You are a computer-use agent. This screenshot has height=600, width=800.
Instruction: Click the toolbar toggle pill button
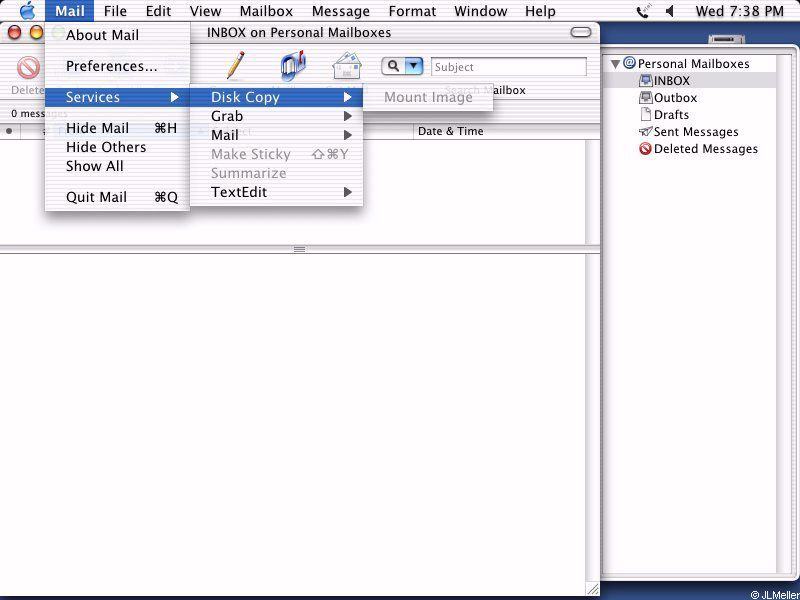pos(581,33)
